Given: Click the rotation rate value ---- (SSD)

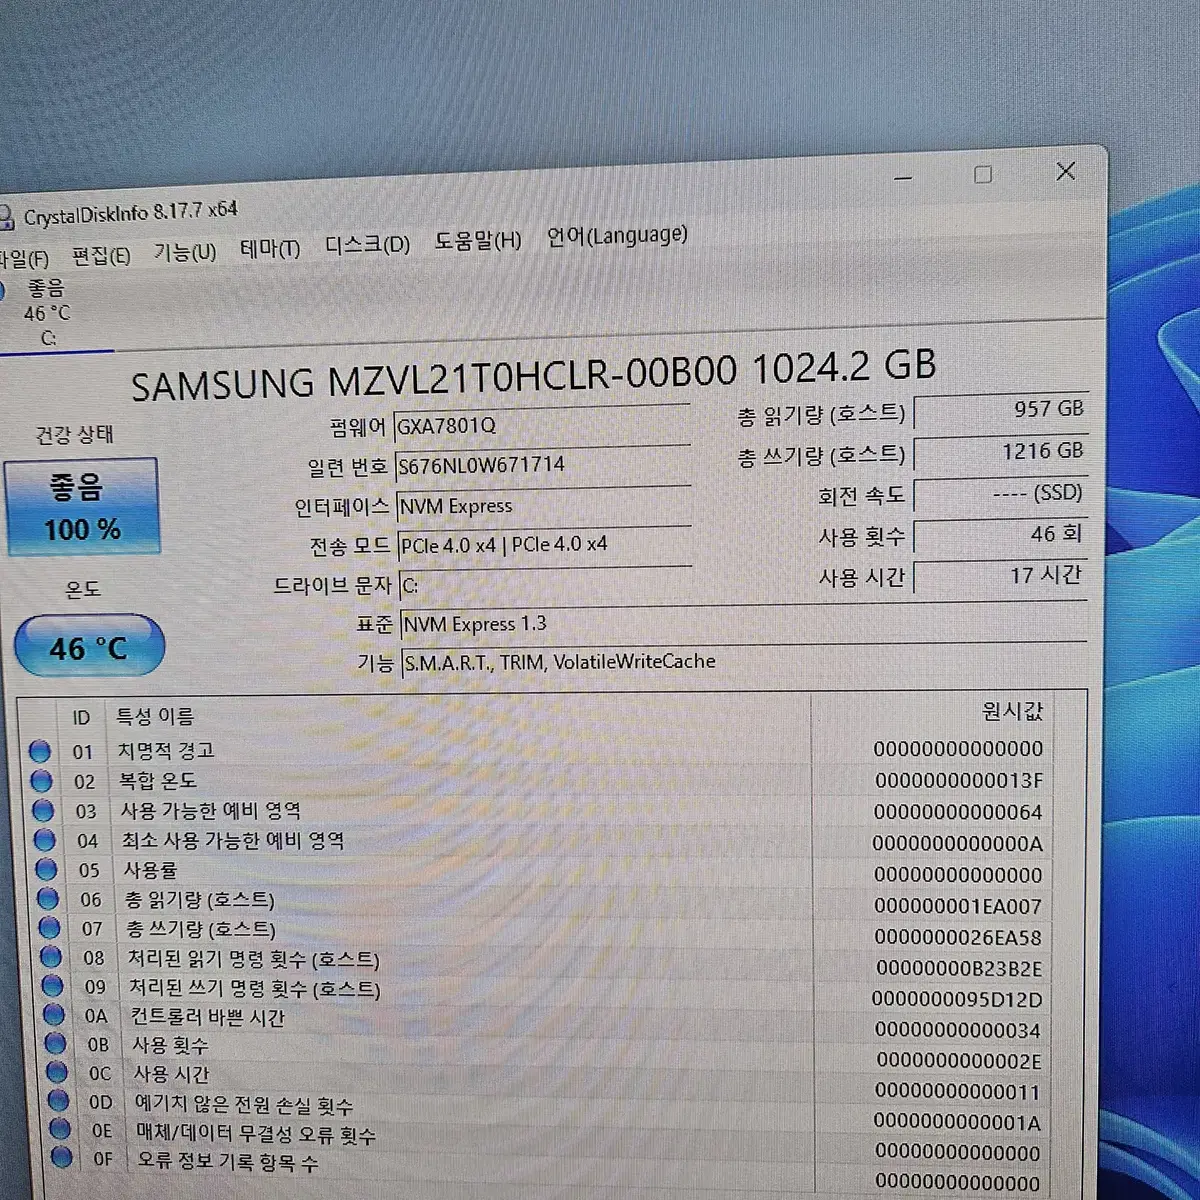Looking at the screenshot, I should coord(1000,493).
